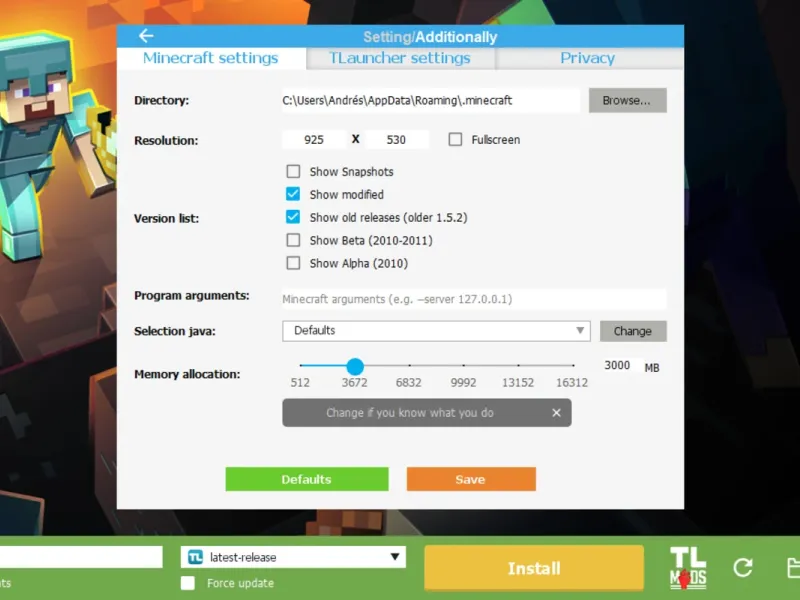Open the folder icon at bottom right
The image size is (800, 600).
click(x=793, y=568)
